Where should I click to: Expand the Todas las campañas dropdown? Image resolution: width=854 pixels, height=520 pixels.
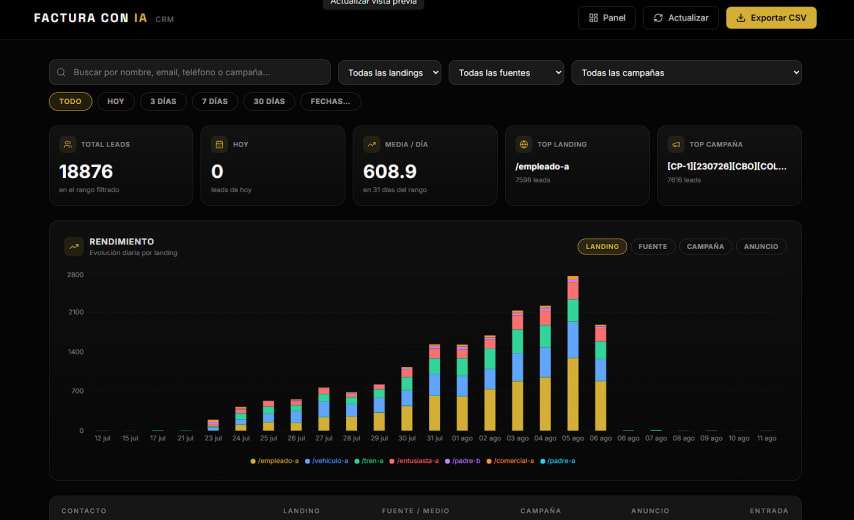pyautogui.click(x=686, y=72)
